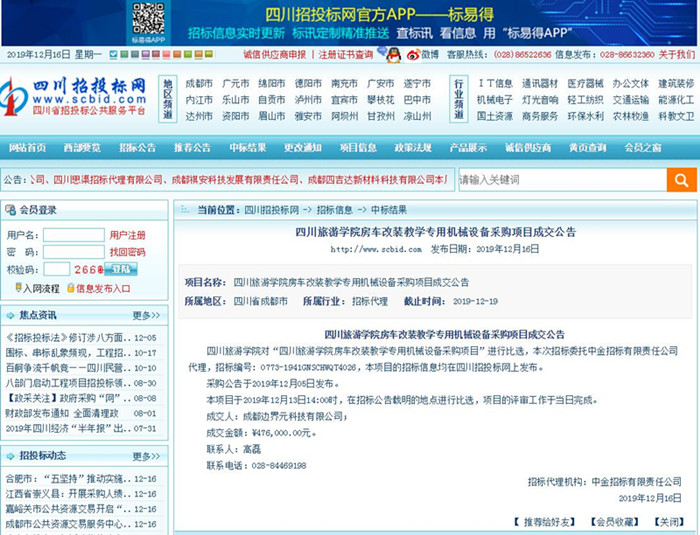Open the 政策法规 nav item
The image size is (700, 535).
tap(413, 148)
